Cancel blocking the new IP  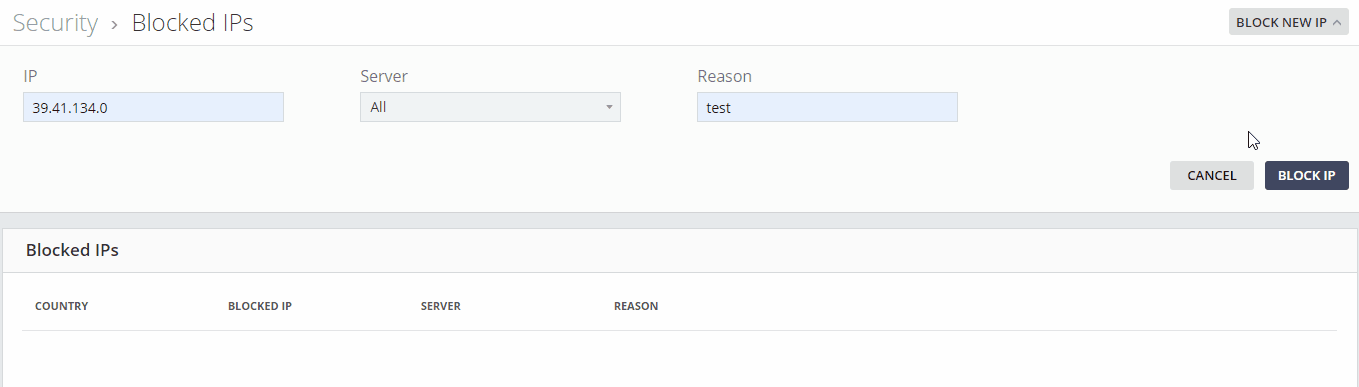1212,175
